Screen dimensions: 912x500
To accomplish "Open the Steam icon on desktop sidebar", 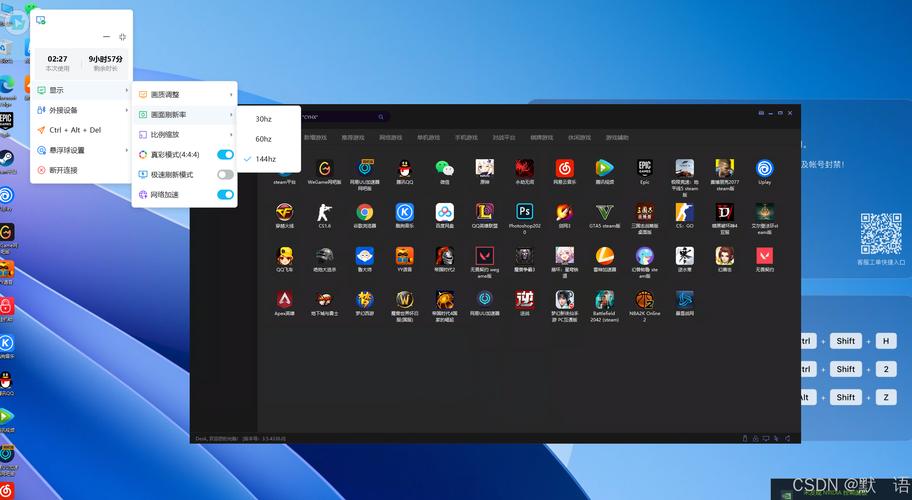I will pos(6,159).
